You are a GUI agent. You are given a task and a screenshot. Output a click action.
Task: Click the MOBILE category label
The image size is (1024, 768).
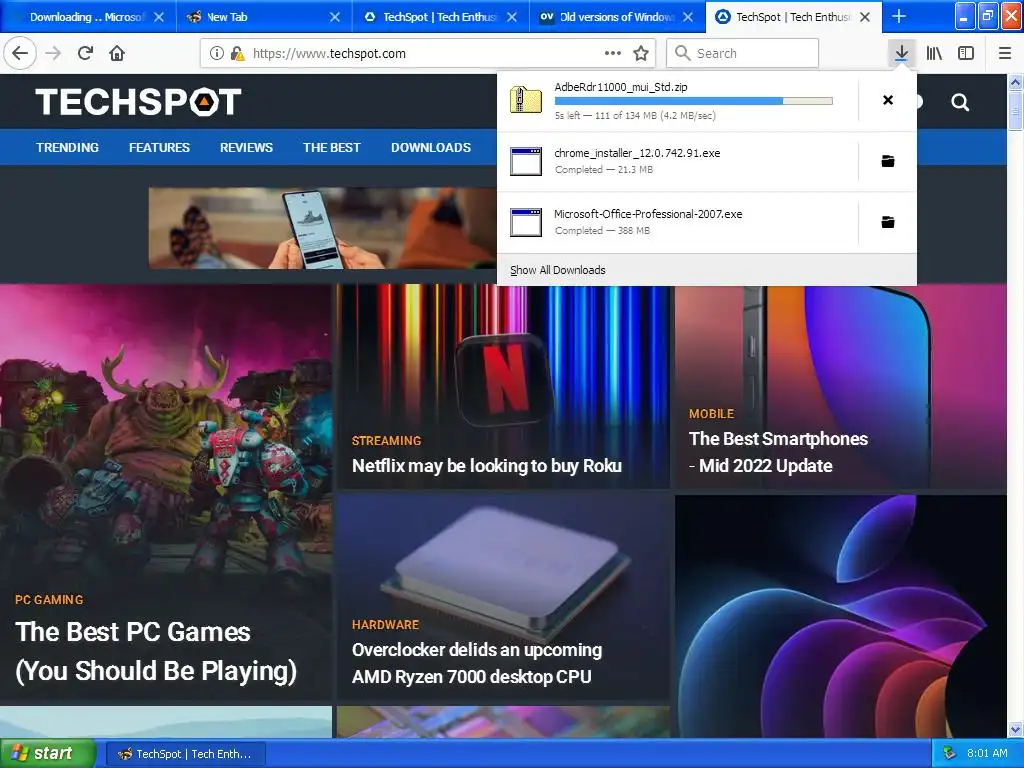[x=711, y=414]
